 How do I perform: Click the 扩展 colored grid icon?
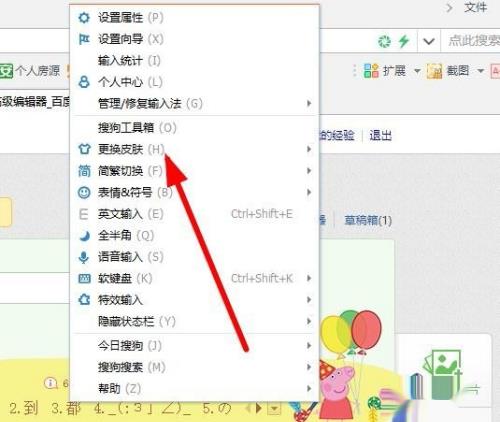pyautogui.click(x=371, y=71)
